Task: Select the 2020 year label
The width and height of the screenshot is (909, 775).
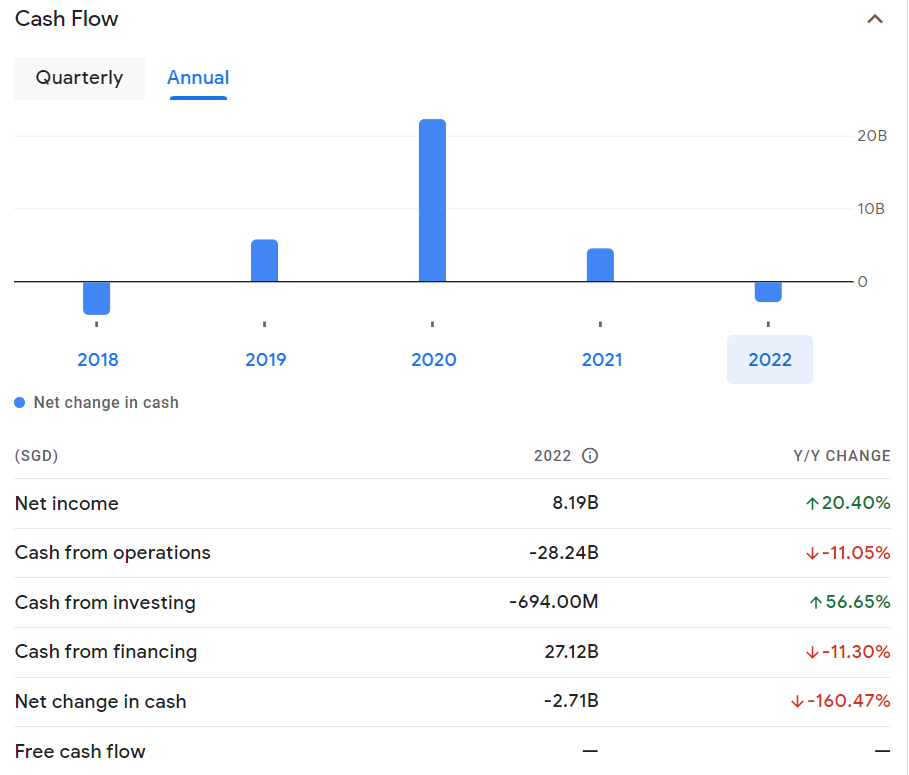Action: [x=434, y=359]
